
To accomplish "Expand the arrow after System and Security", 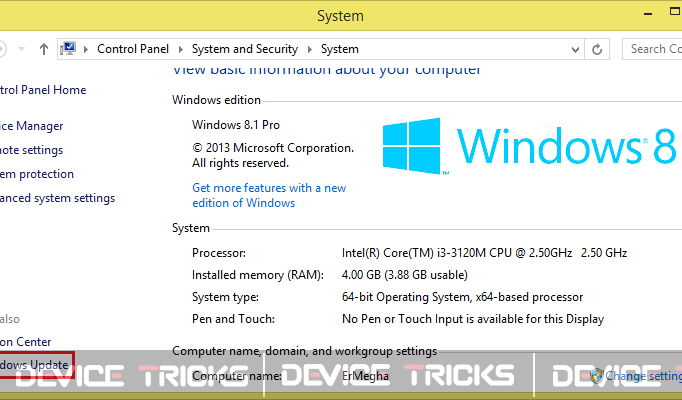I will click(310, 49).
